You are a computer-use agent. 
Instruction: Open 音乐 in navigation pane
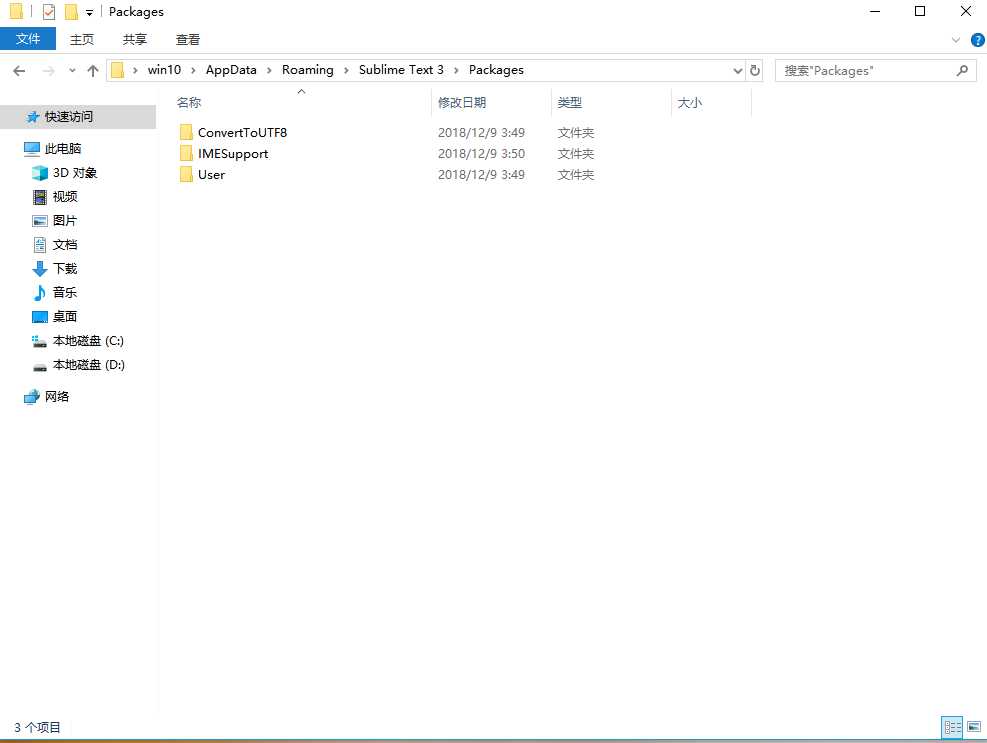click(64, 292)
